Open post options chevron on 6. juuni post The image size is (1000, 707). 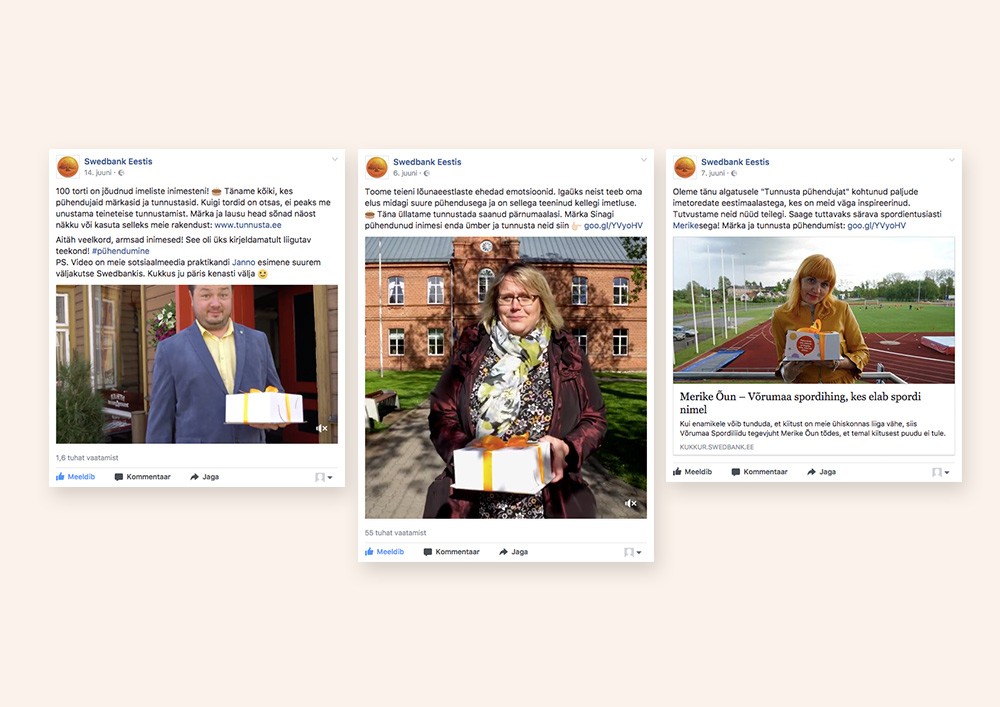point(643,160)
